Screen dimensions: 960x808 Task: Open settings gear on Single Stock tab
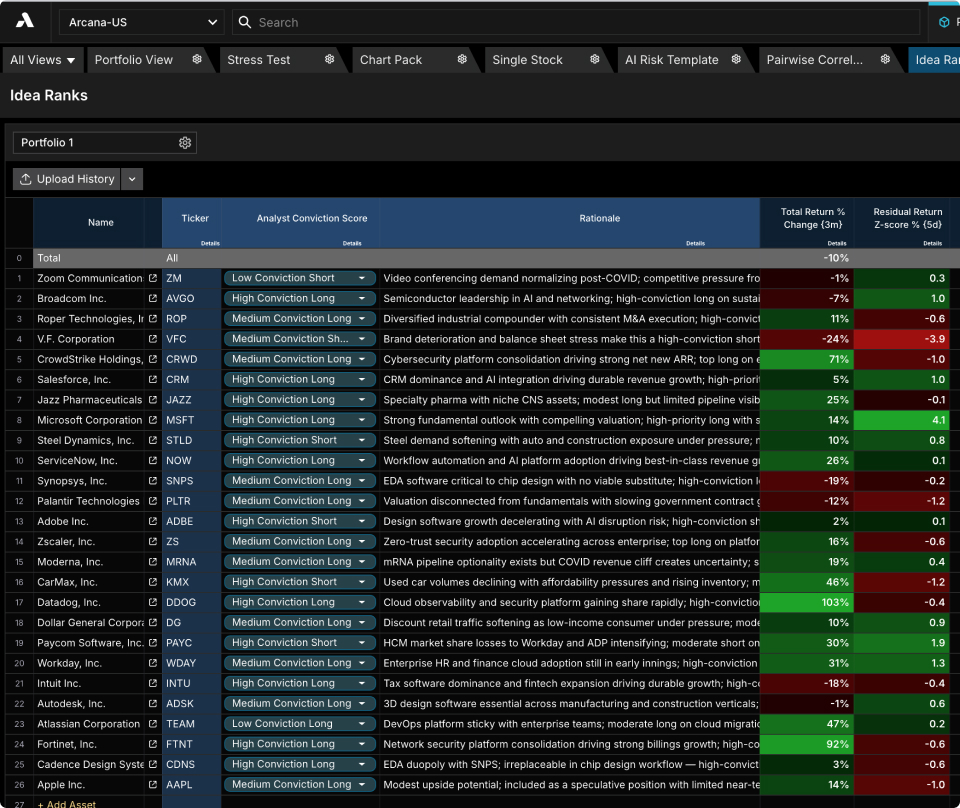pos(594,59)
